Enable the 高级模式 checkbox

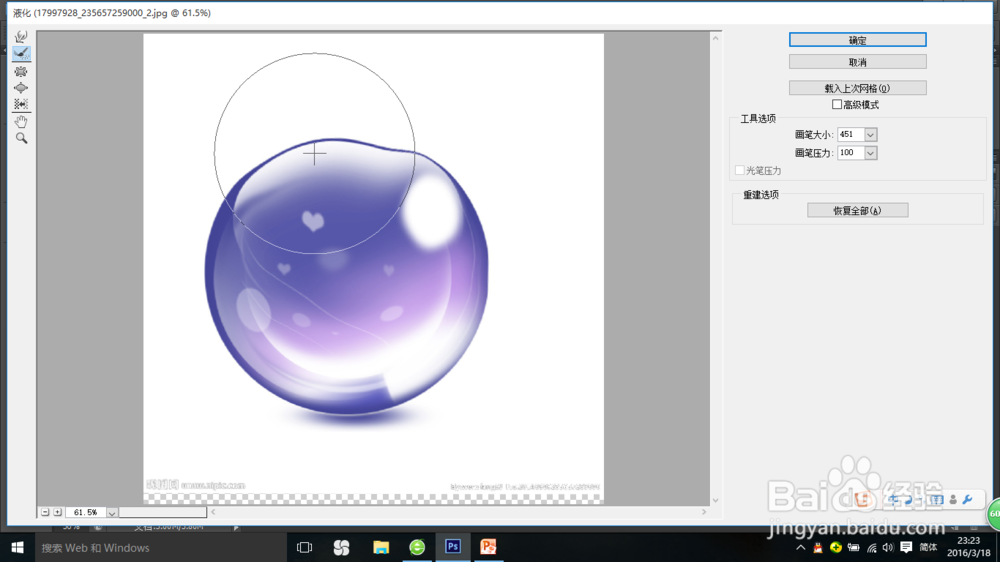pyautogui.click(x=837, y=105)
